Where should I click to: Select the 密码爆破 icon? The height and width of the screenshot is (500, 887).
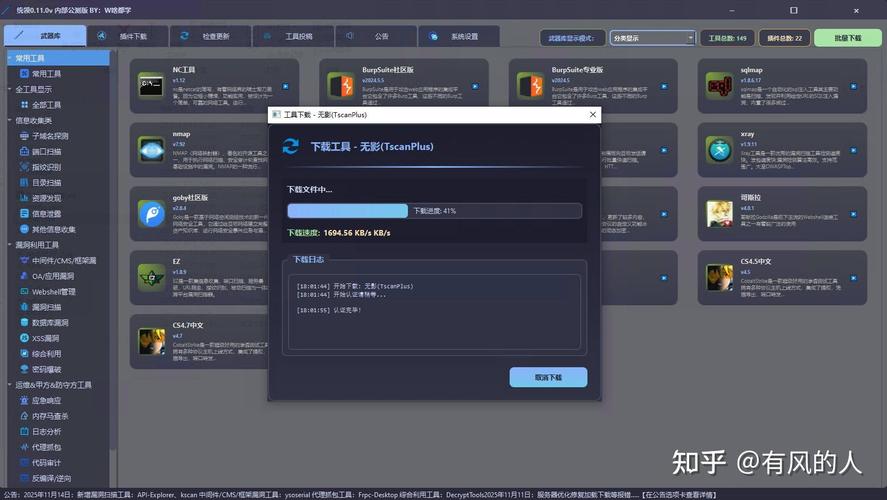click(x=24, y=369)
